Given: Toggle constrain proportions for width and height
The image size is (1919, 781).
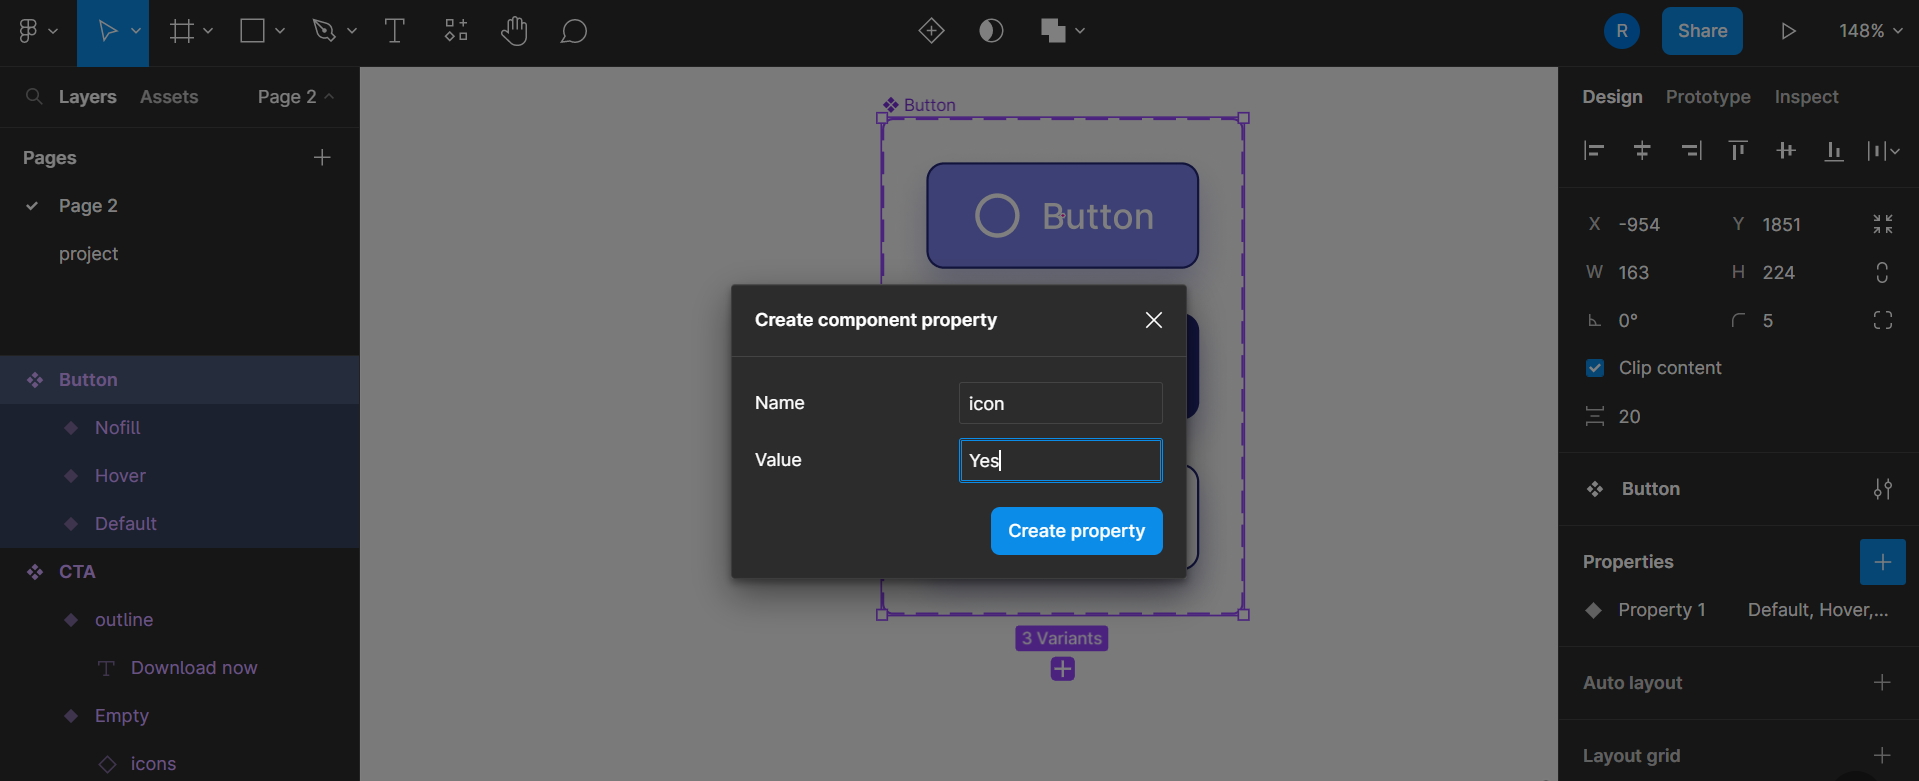Looking at the screenshot, I should (1882, 272).
